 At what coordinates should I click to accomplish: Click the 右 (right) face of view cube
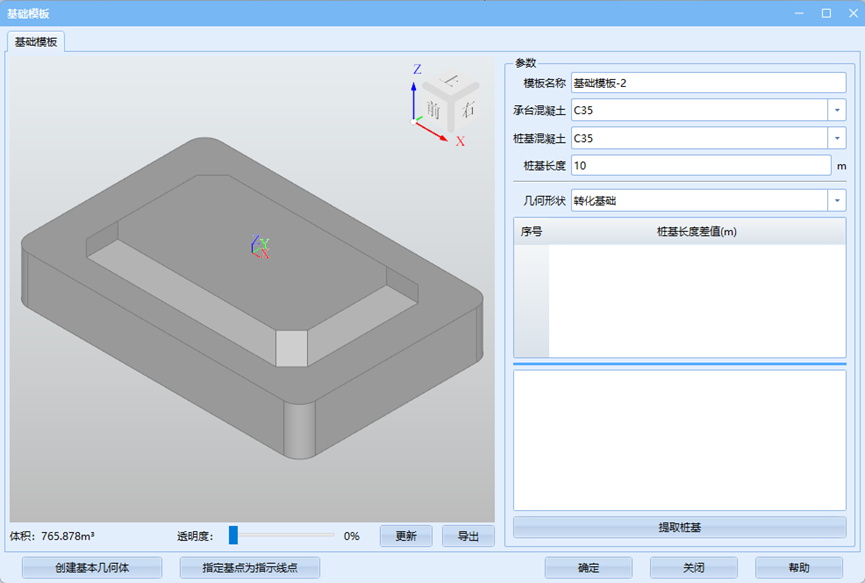click(466, 108)
